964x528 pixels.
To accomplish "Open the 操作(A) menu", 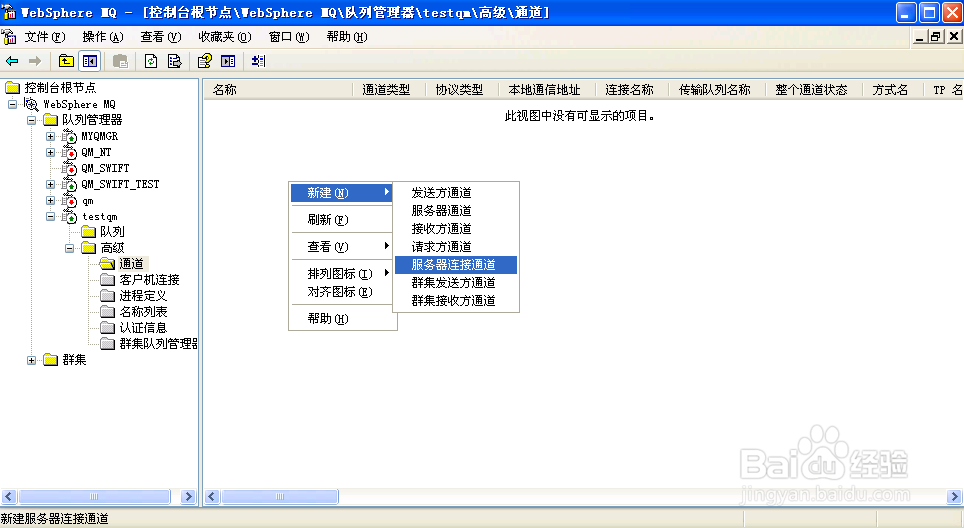I will [x=103, y=37].
